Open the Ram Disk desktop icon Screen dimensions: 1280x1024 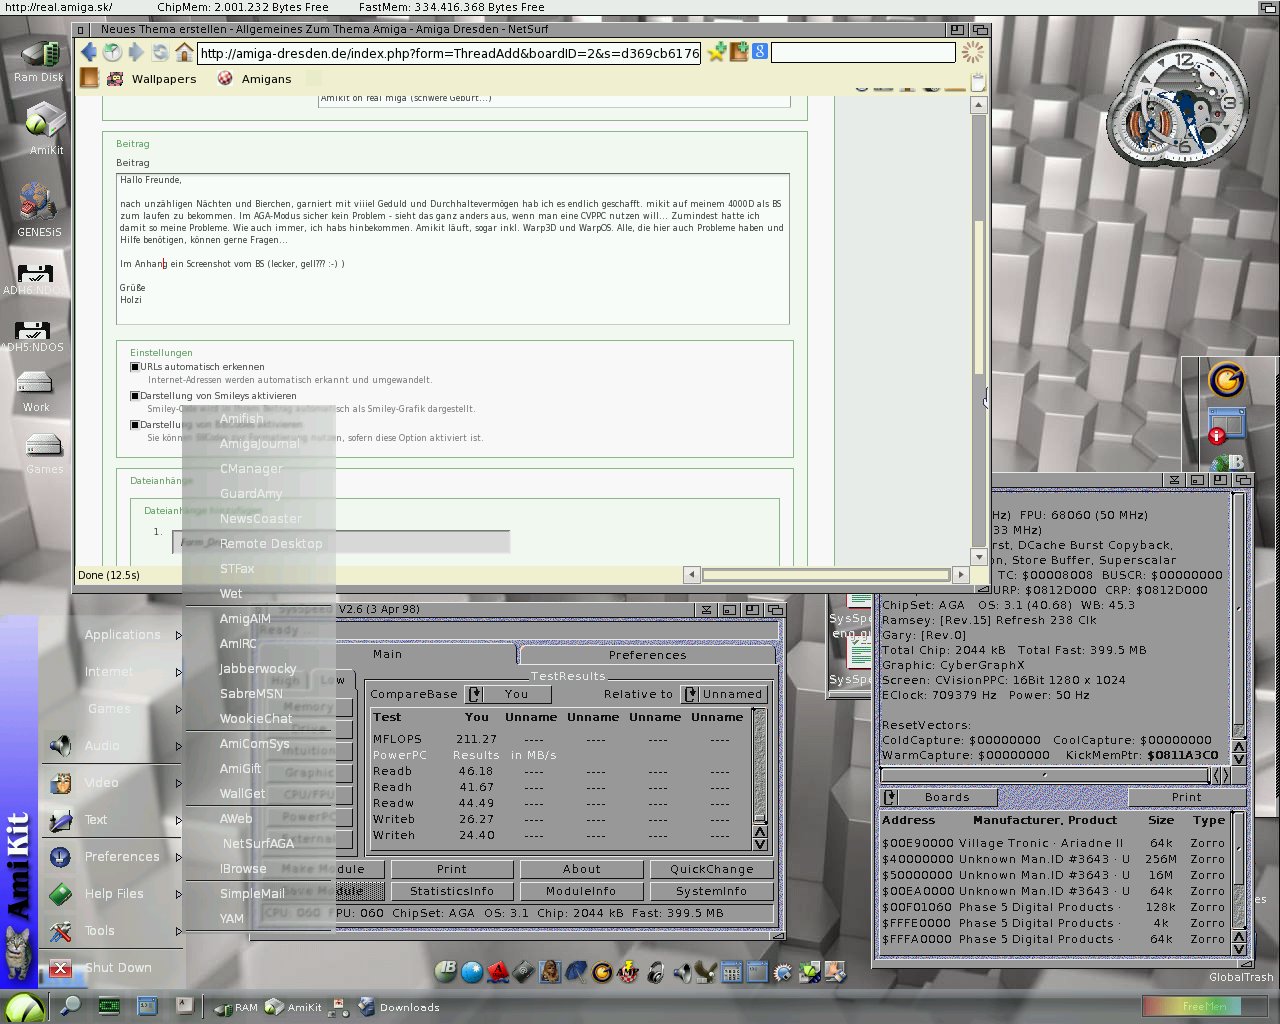39,60
